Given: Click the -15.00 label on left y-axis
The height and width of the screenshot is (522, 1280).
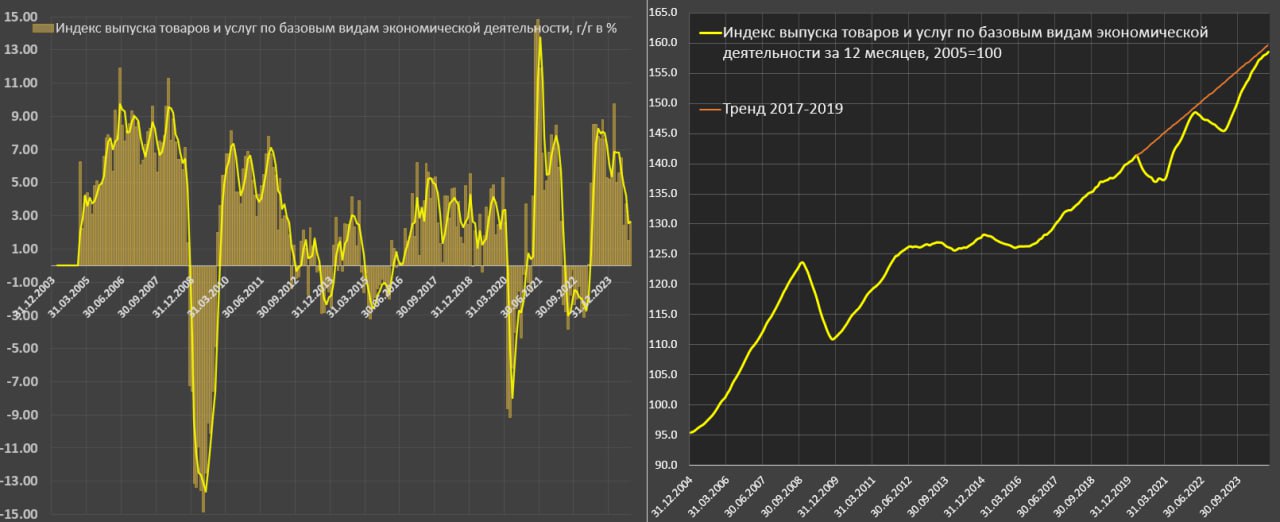Looking at the screenshot, I should 20,514.
